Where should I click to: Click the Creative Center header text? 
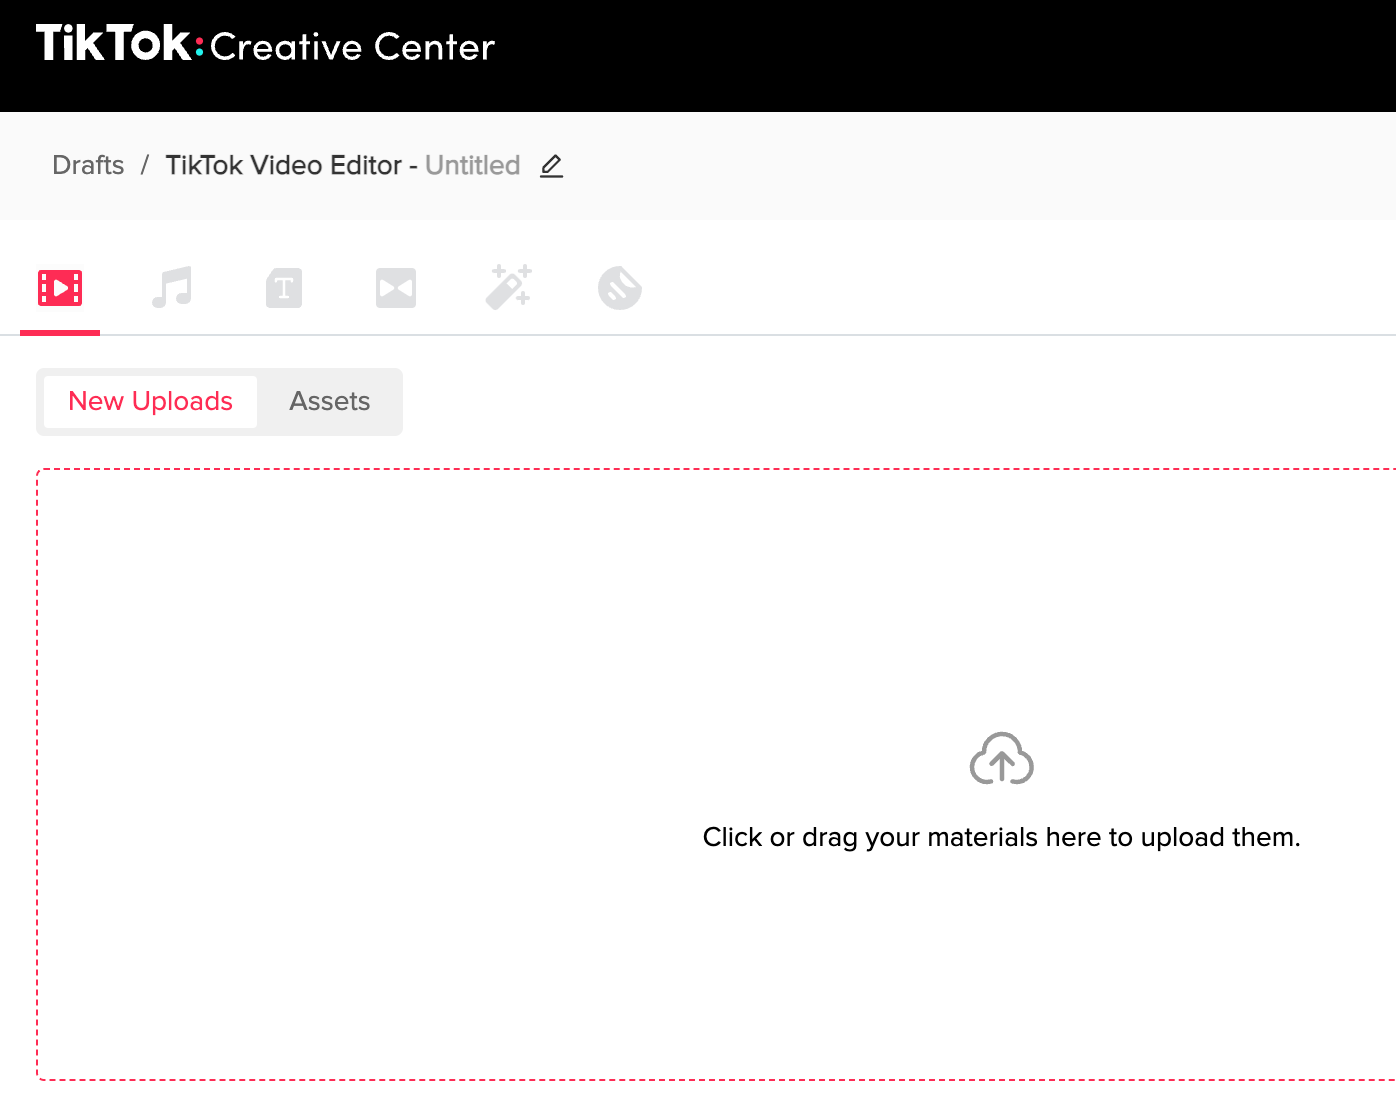352,47
